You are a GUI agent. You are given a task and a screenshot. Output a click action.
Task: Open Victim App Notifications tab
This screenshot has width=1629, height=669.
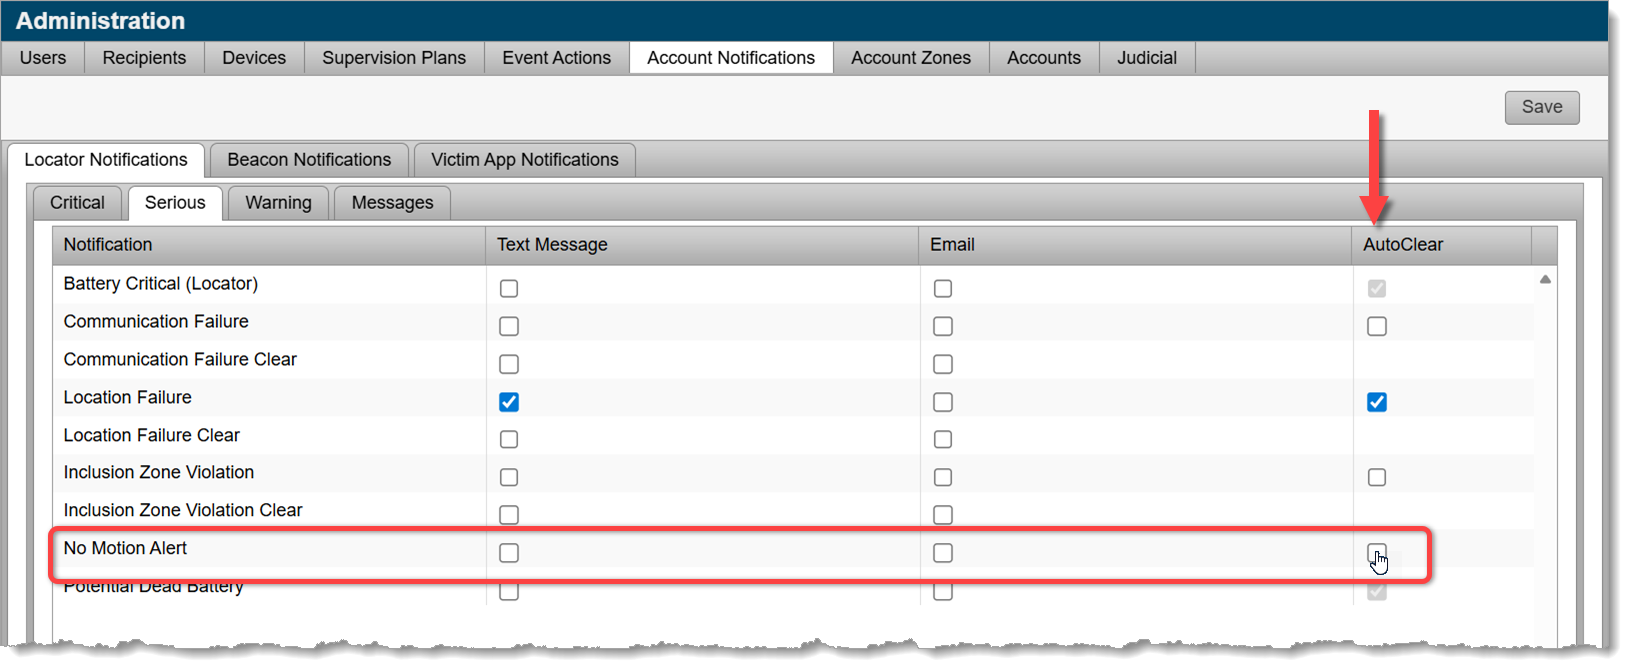click(524, 160)
